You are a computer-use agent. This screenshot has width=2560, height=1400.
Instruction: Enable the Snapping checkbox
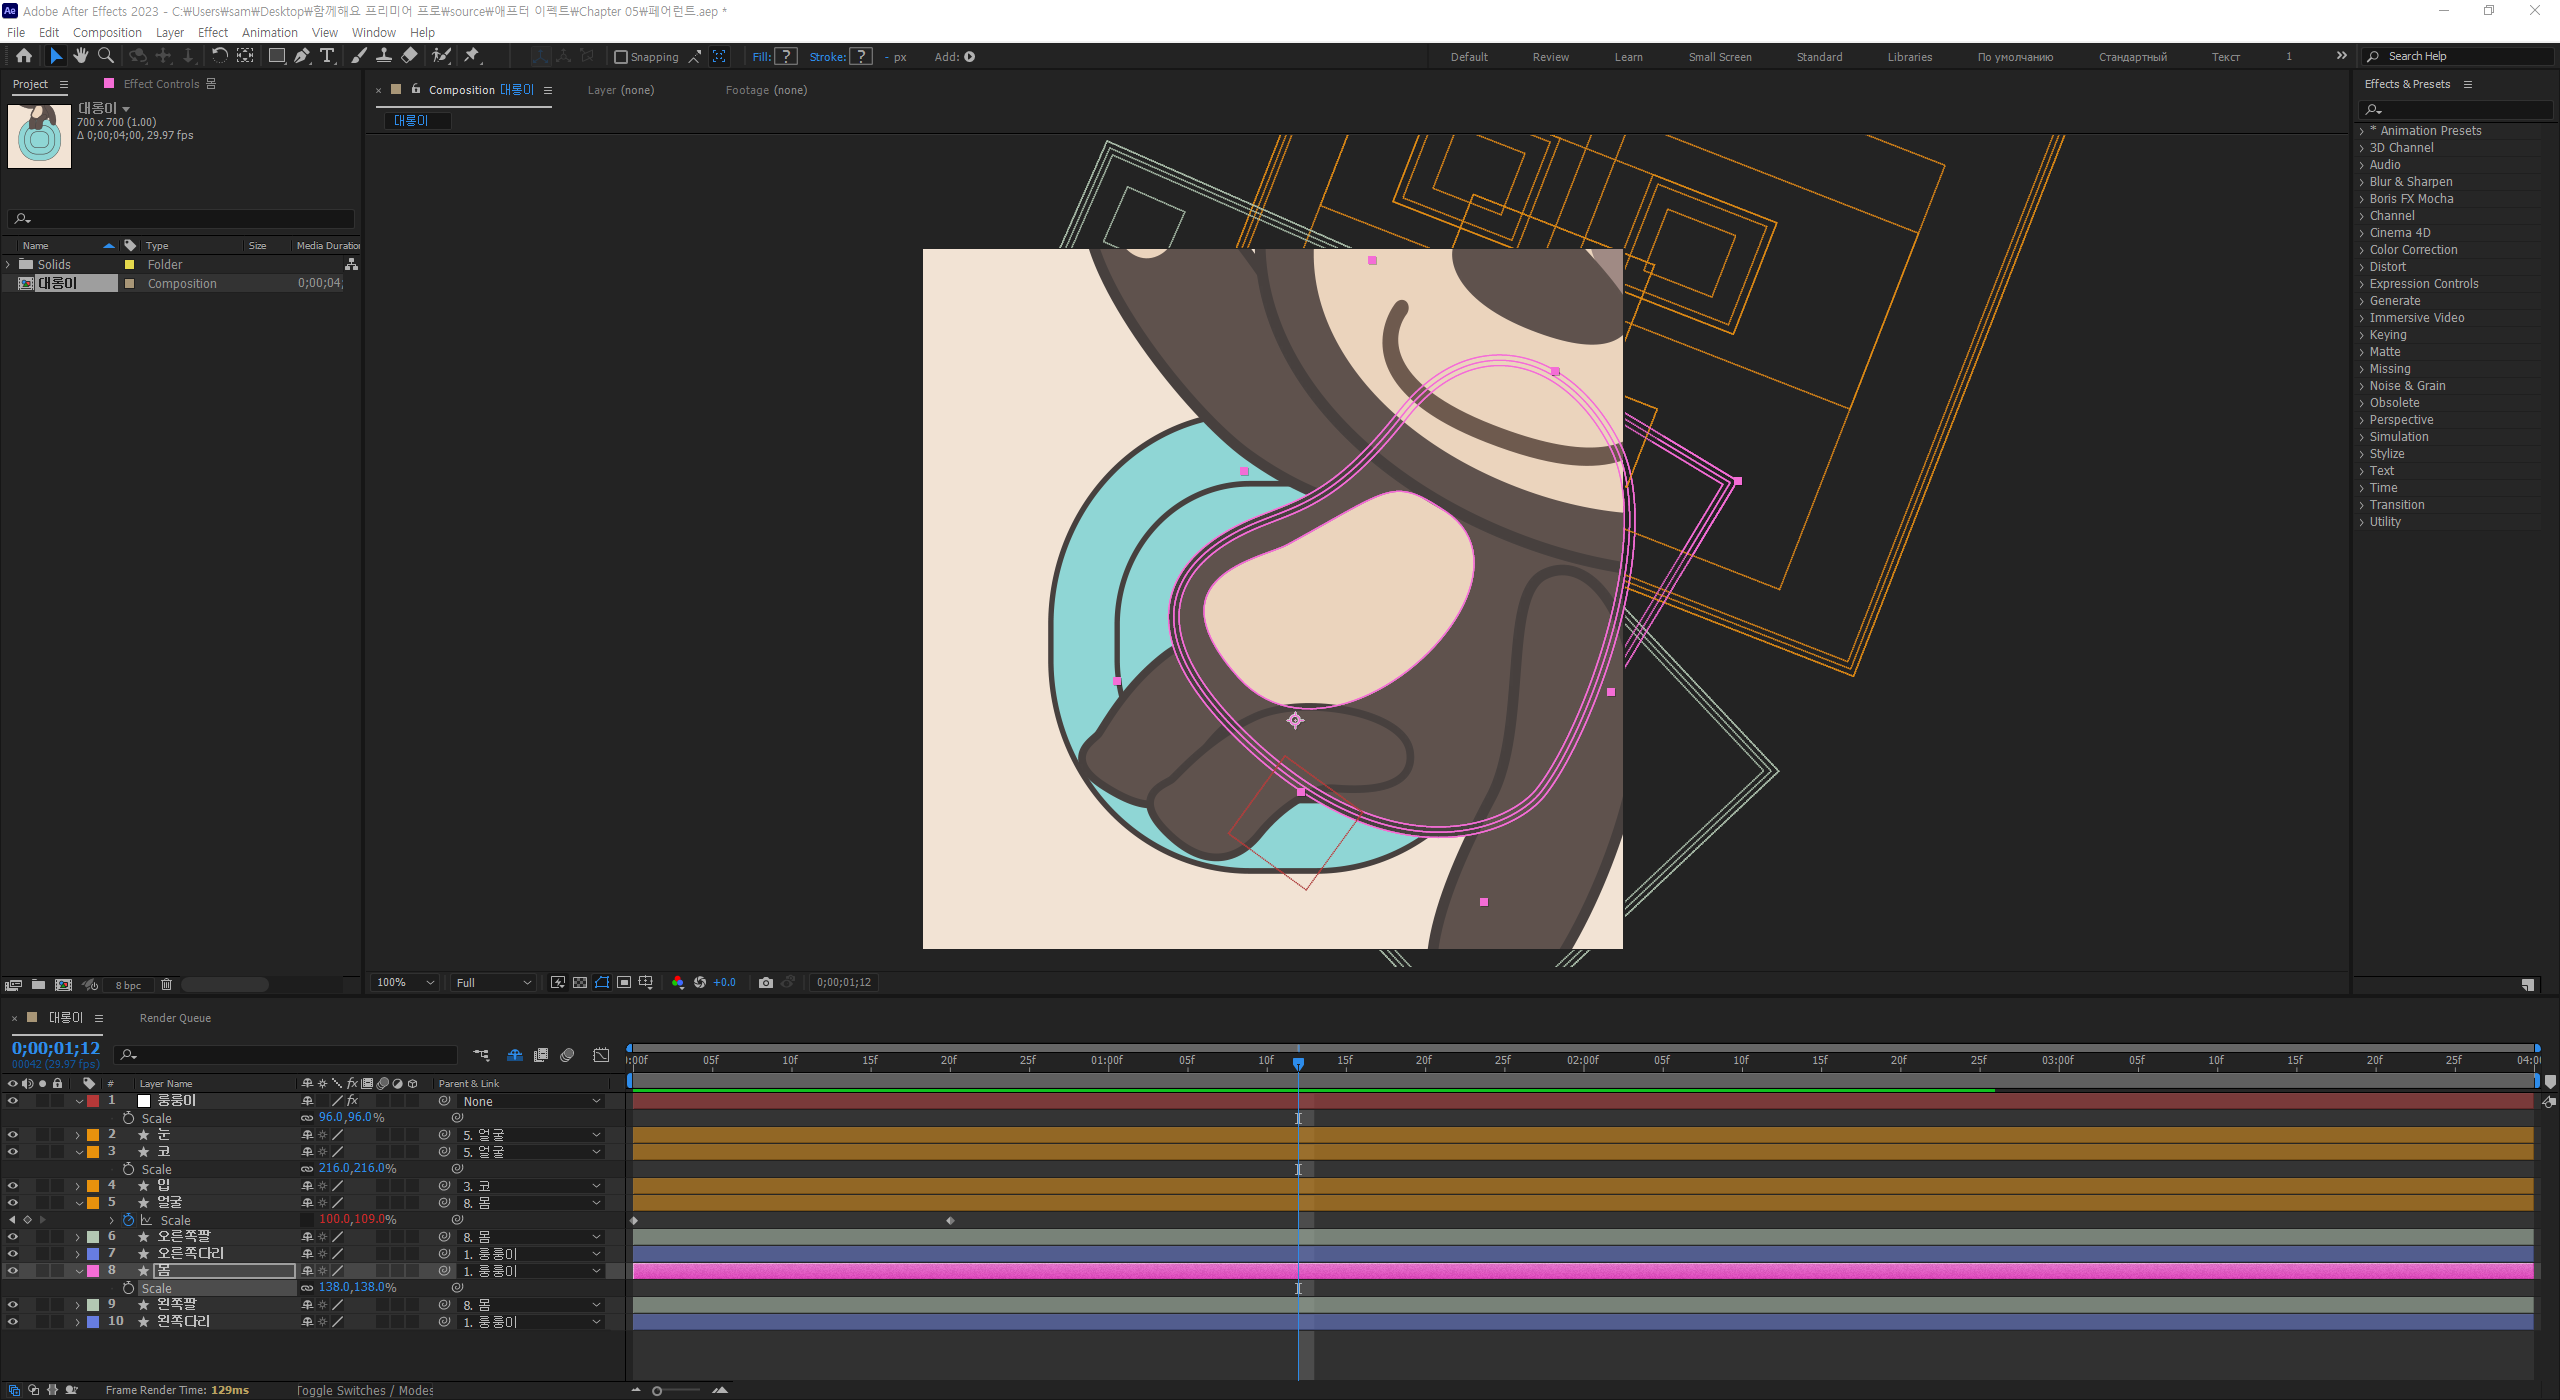click(x=621, y=57)
